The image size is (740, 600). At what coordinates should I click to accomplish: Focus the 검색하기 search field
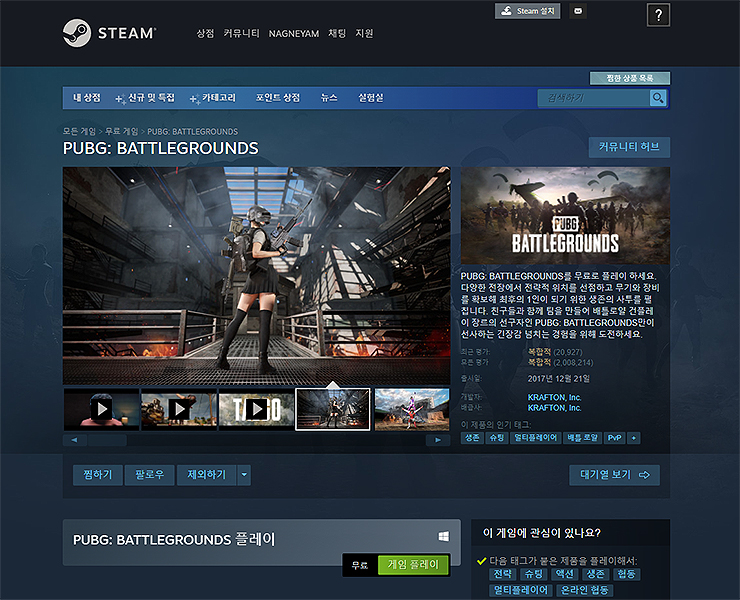pos(594,98)
